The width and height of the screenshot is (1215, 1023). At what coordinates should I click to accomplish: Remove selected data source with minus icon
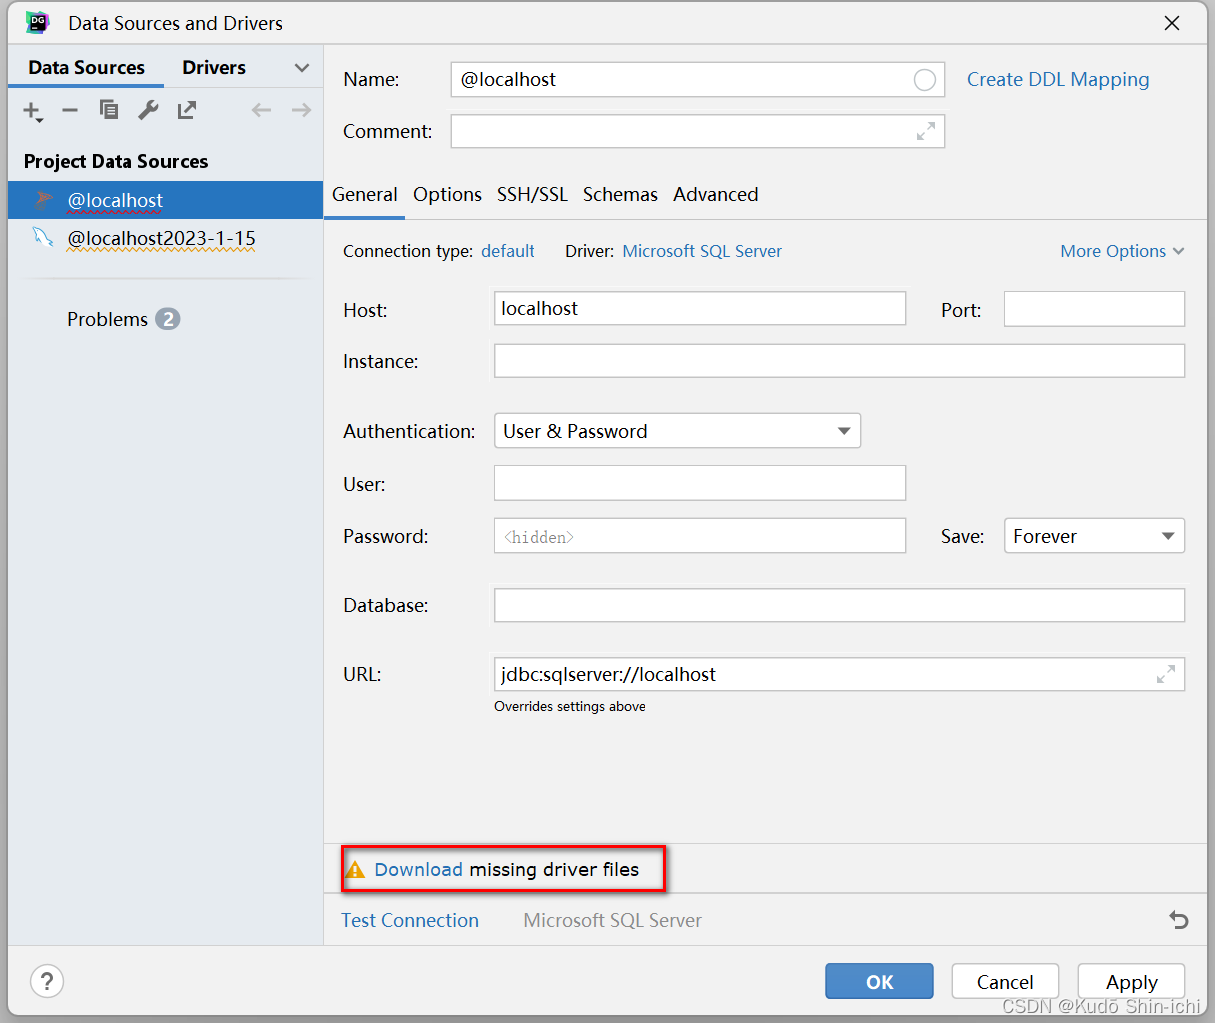click(x=70, y=110)
